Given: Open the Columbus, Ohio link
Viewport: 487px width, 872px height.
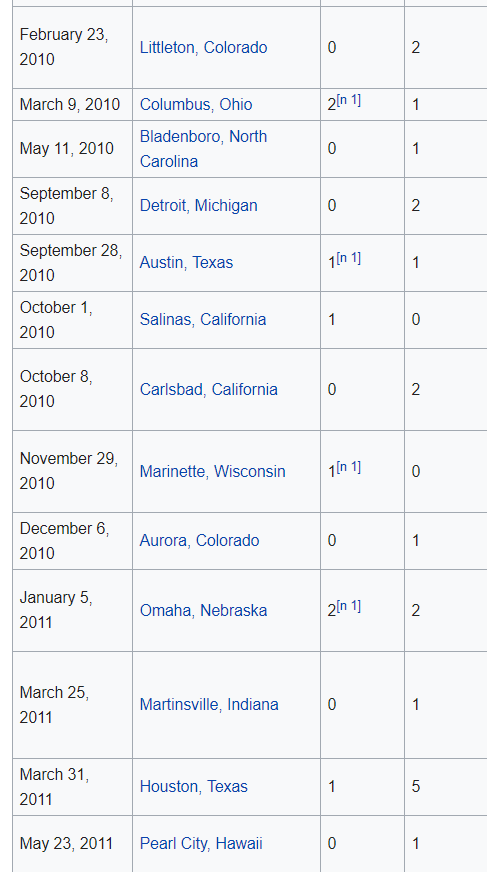Looking at the screenshot, I should point(196,105).
